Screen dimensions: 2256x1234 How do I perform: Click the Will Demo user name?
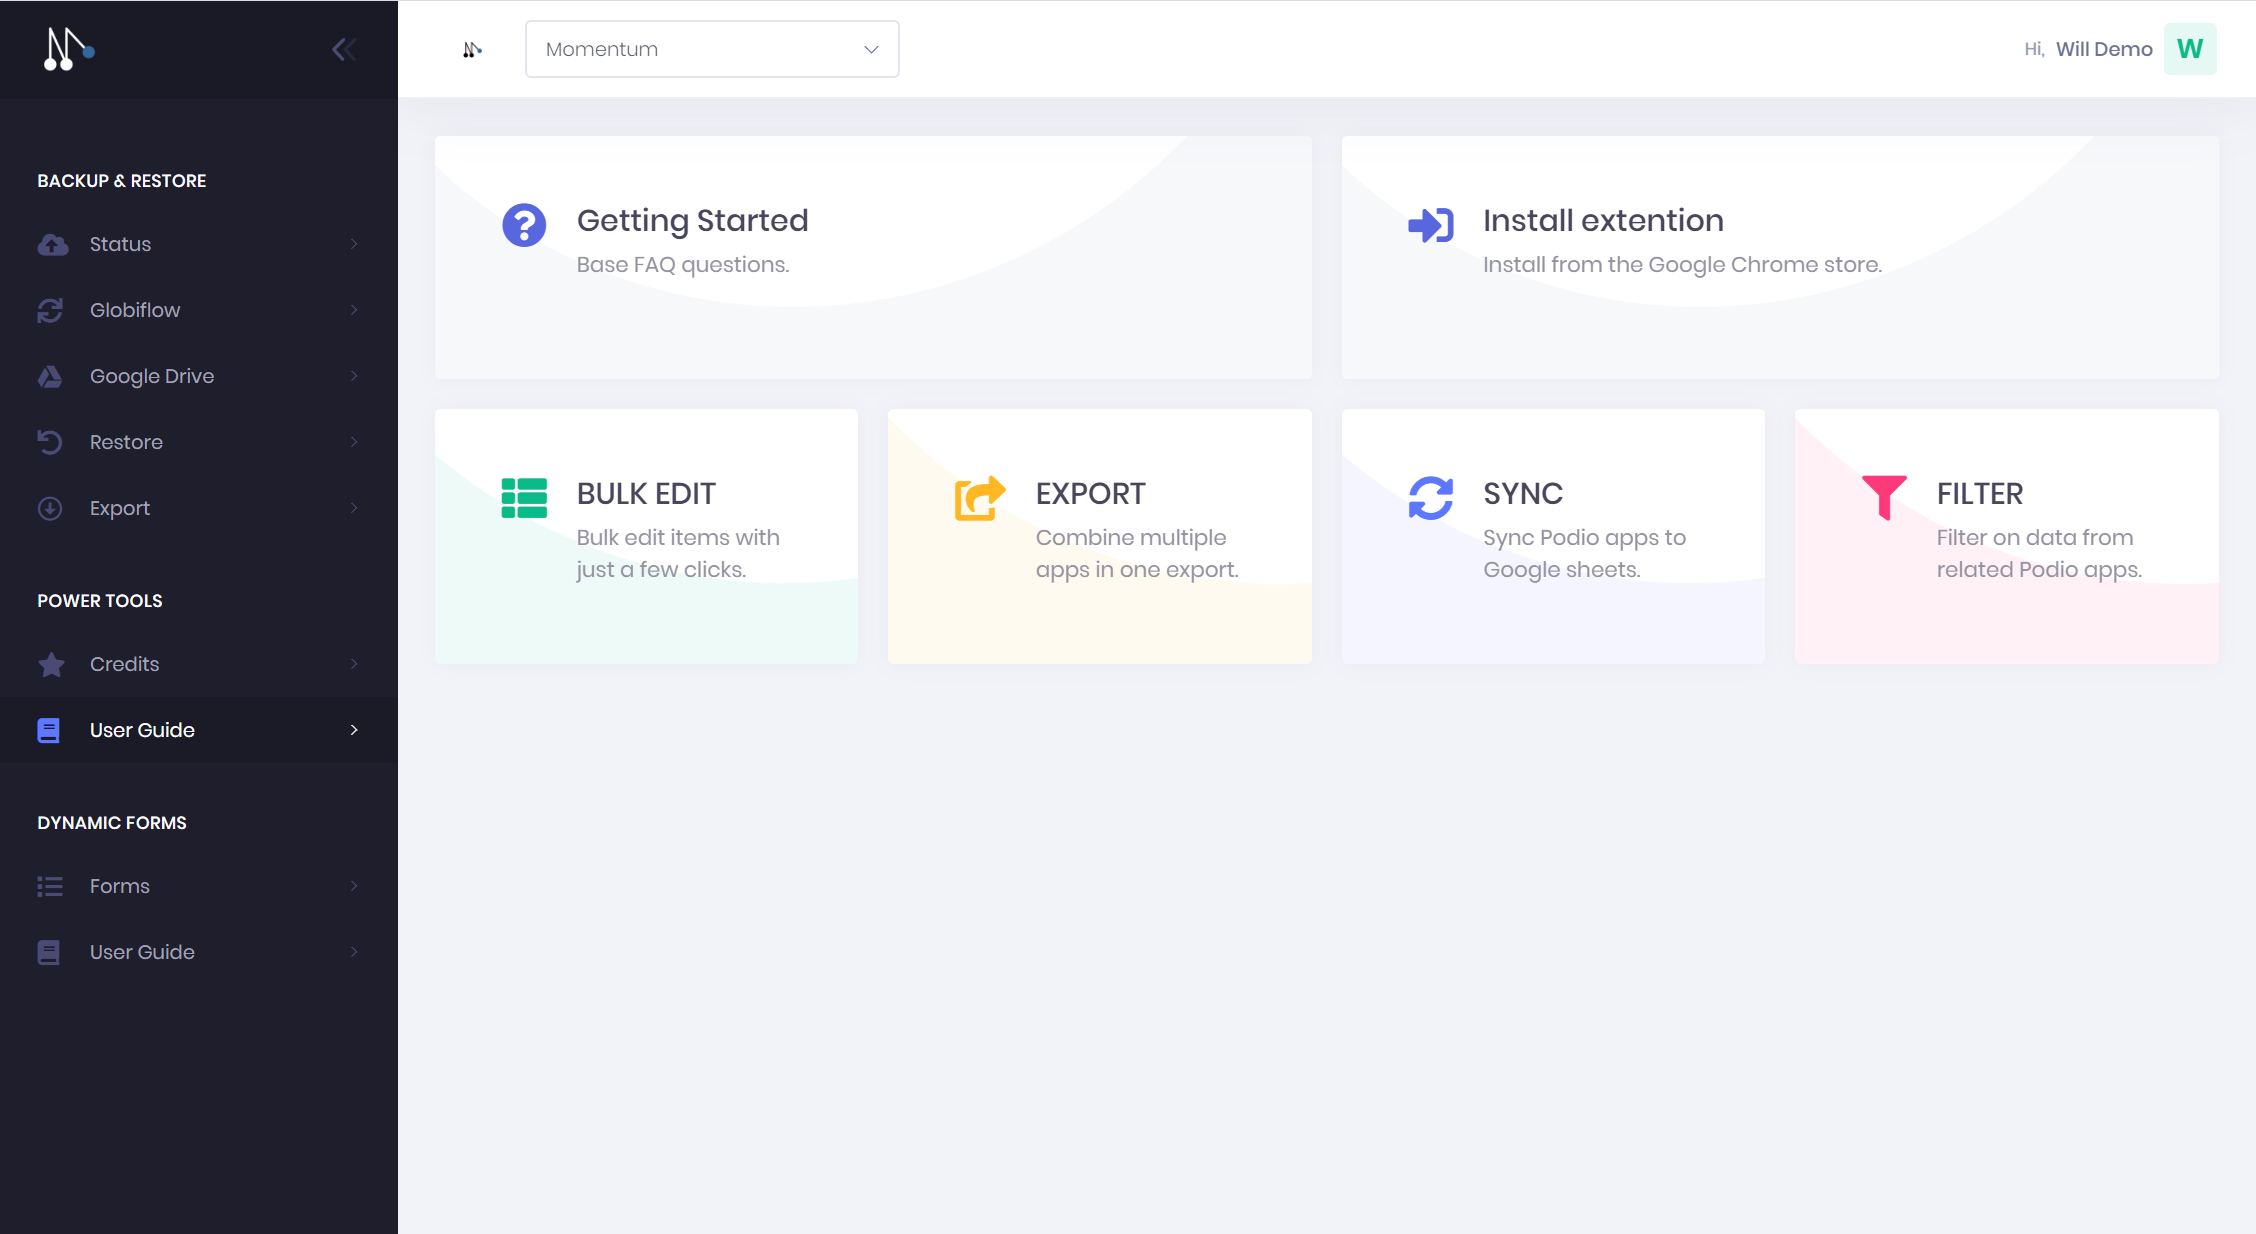click(2103, 49)
